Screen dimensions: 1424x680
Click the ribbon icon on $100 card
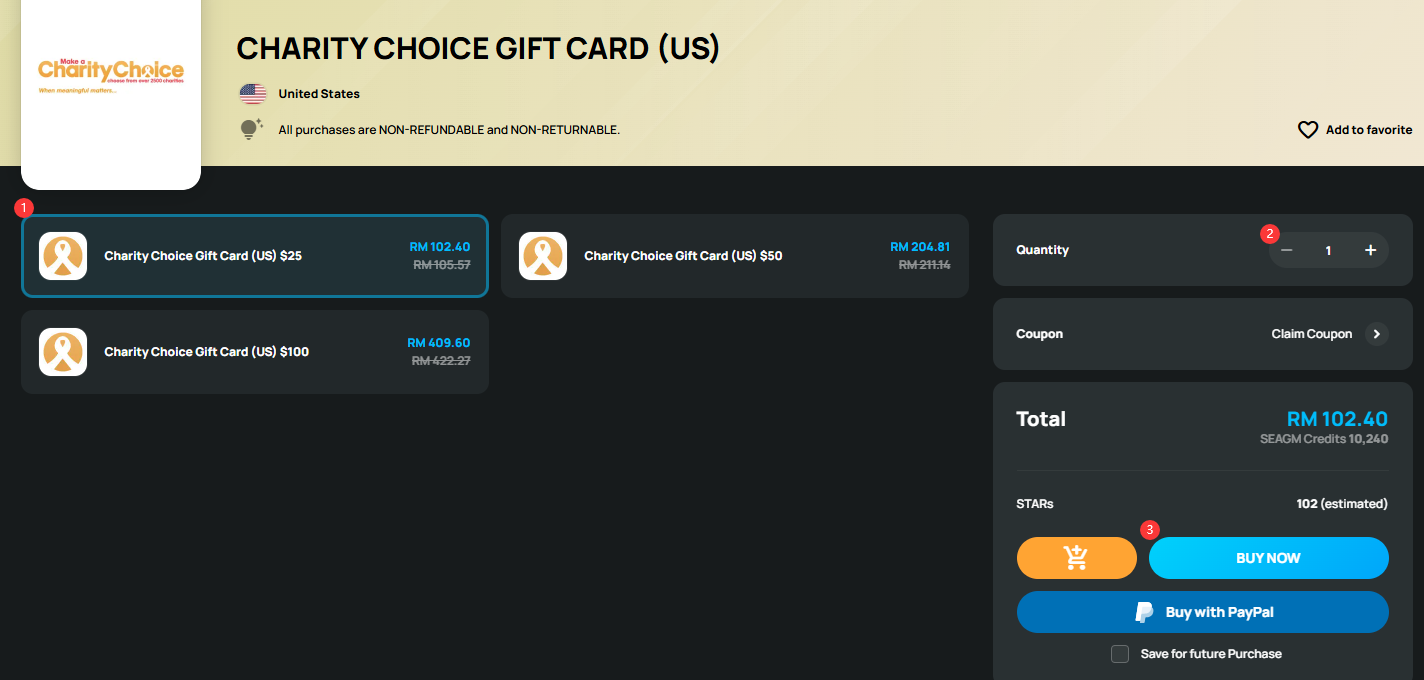click(63, 352)
